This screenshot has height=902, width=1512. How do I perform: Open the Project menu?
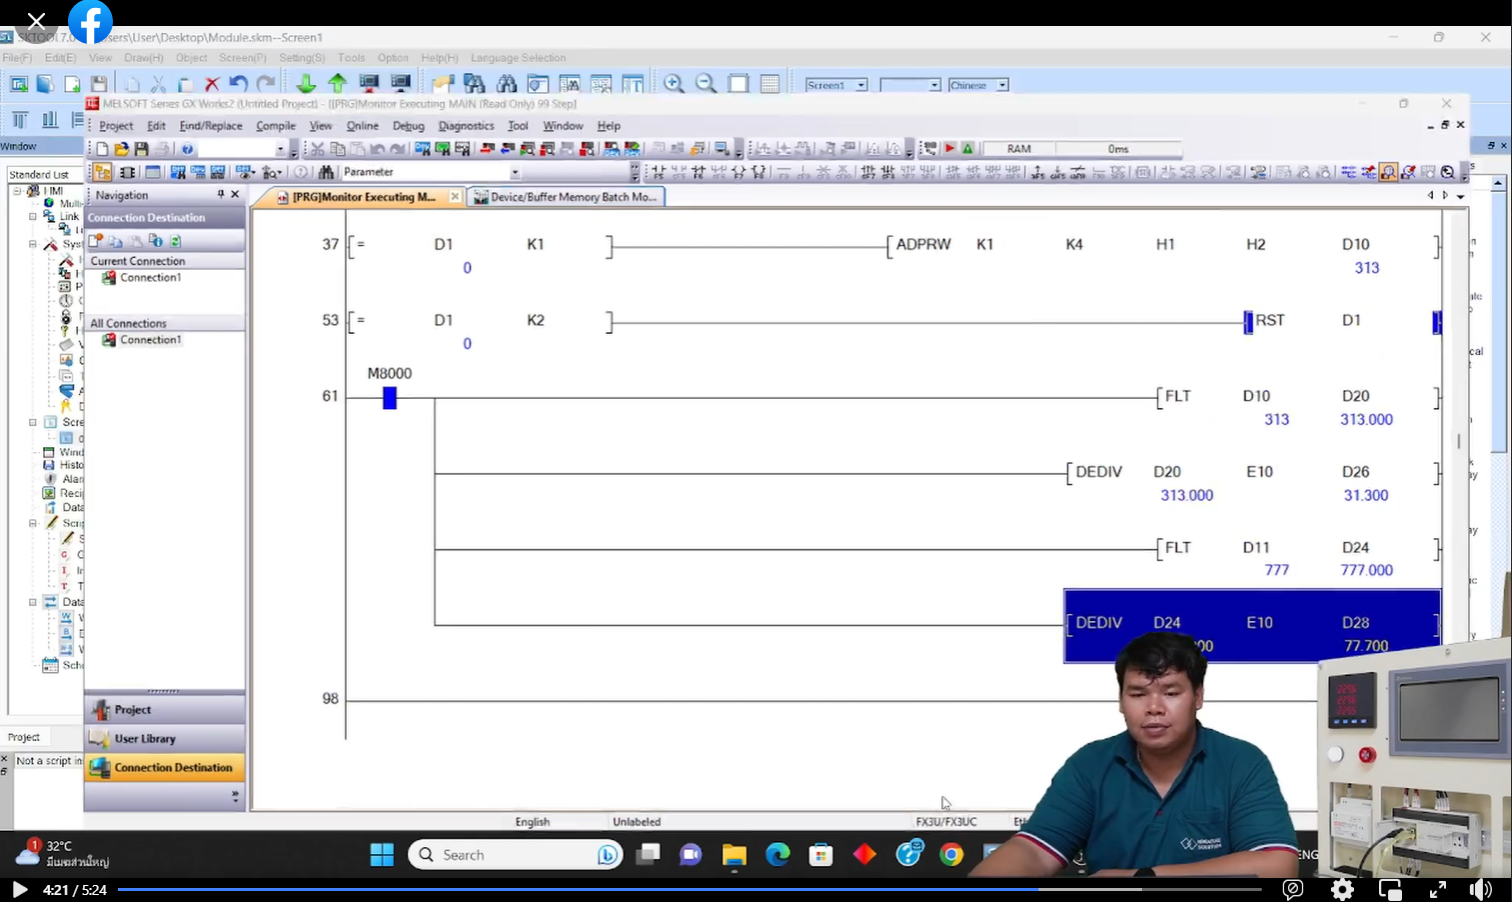coord(116,126)
